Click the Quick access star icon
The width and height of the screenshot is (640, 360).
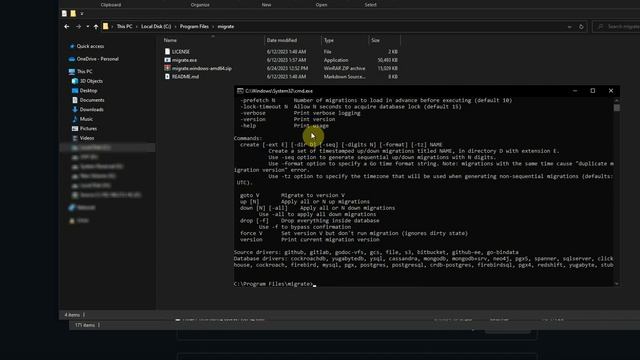pos(72,47)
